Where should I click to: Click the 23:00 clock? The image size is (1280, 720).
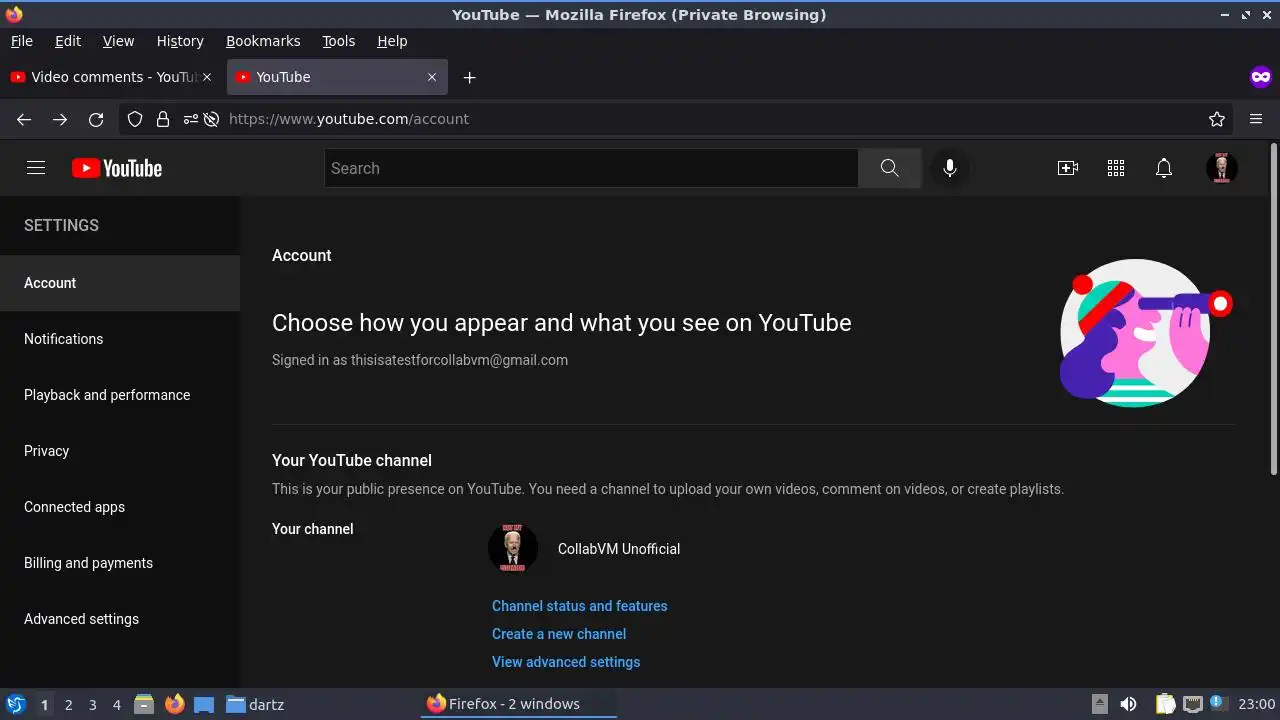point(1257,704)
